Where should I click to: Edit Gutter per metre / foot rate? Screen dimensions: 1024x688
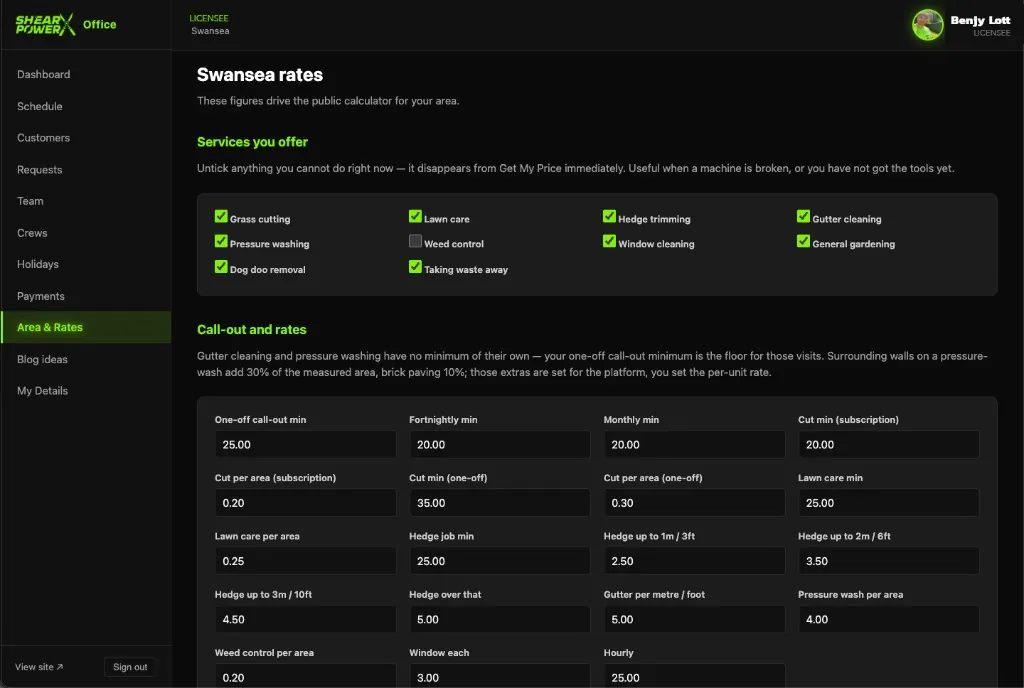point(694,619)
